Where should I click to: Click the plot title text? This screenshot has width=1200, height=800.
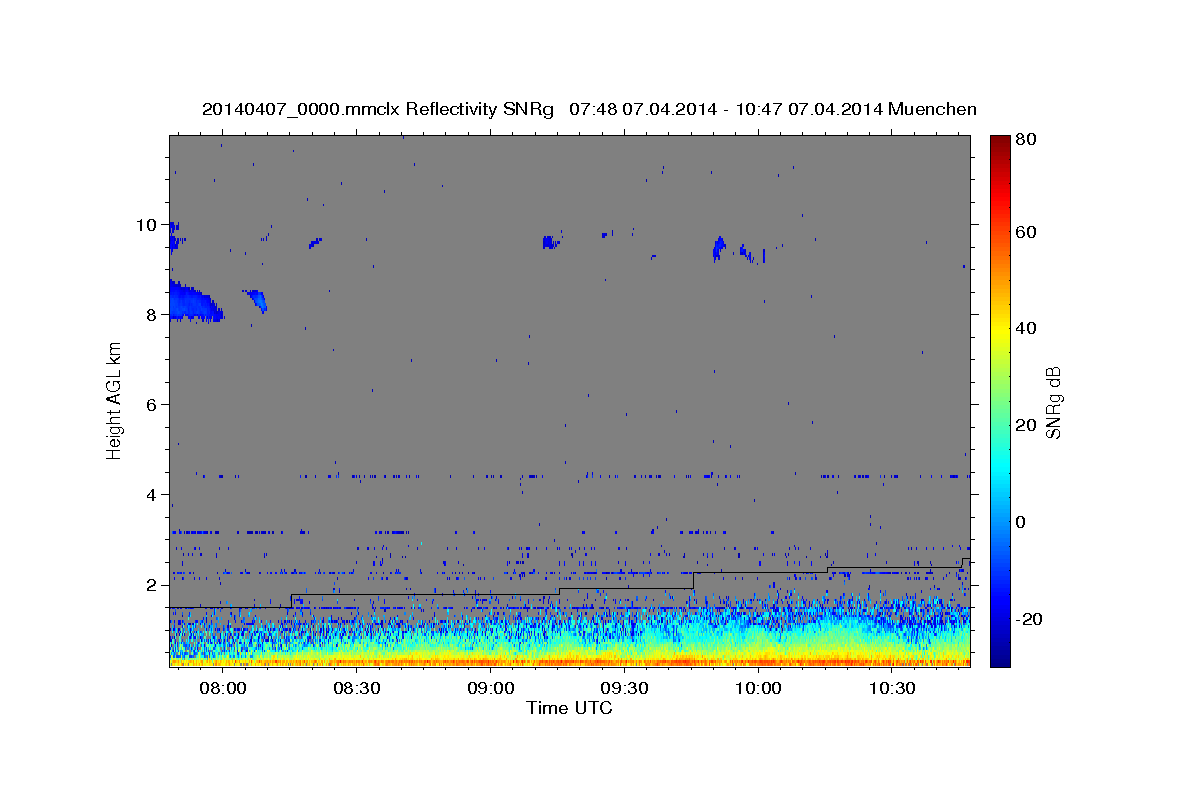click(x=589, y=109)
